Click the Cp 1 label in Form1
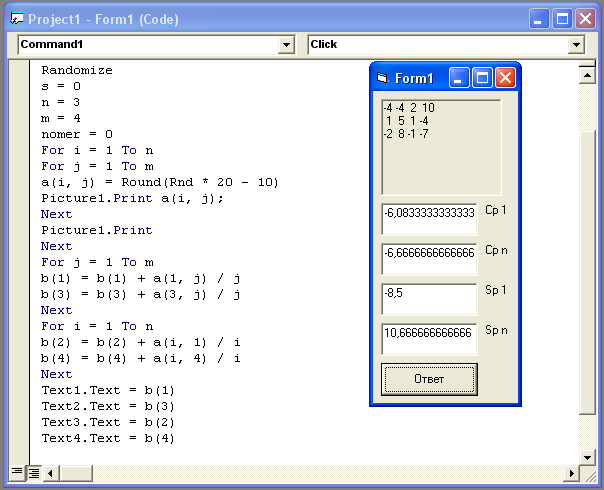Viewport: 604px width, 490px height. pos(496,210)
